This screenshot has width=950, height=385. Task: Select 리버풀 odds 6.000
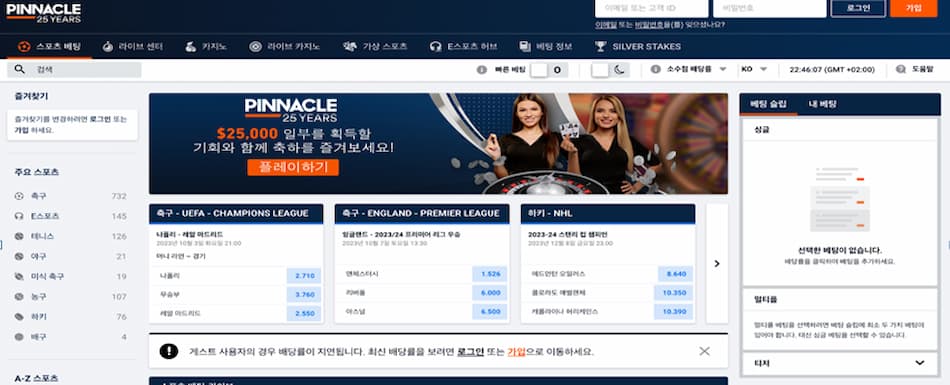490,293
